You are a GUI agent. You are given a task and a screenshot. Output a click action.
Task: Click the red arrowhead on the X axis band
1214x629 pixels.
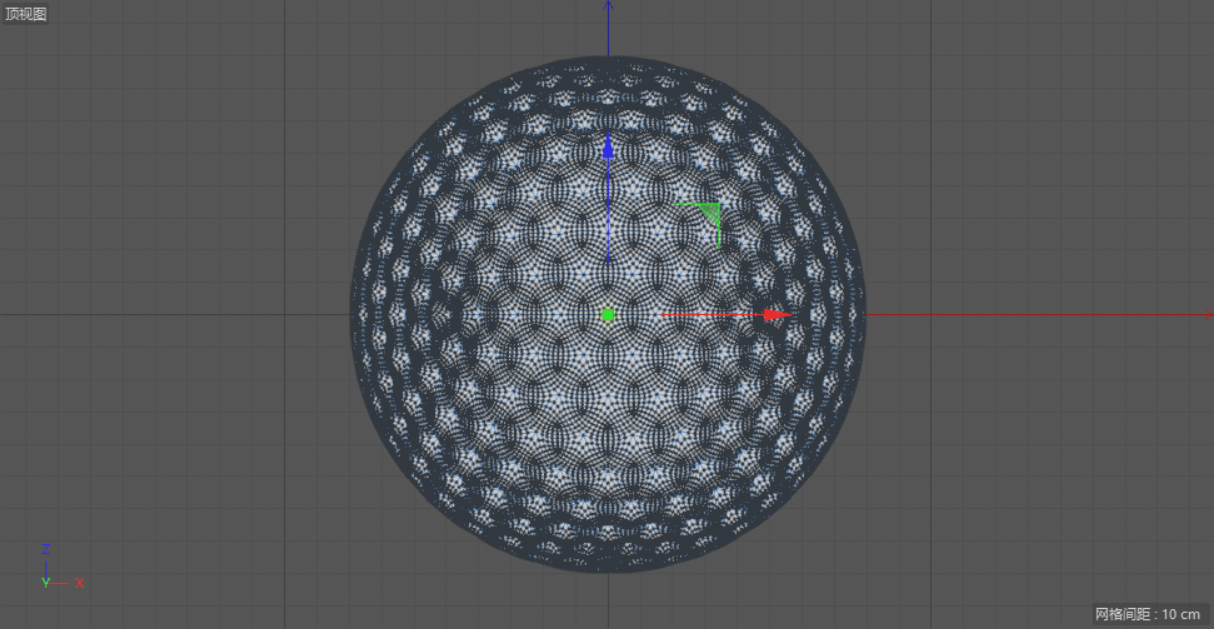point(775,315)
